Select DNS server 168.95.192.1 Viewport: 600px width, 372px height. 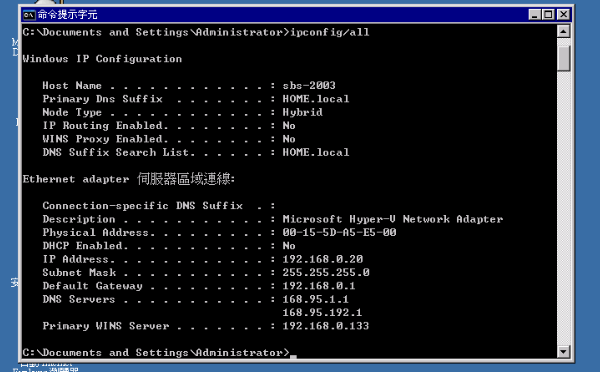[x=322, y=313]
